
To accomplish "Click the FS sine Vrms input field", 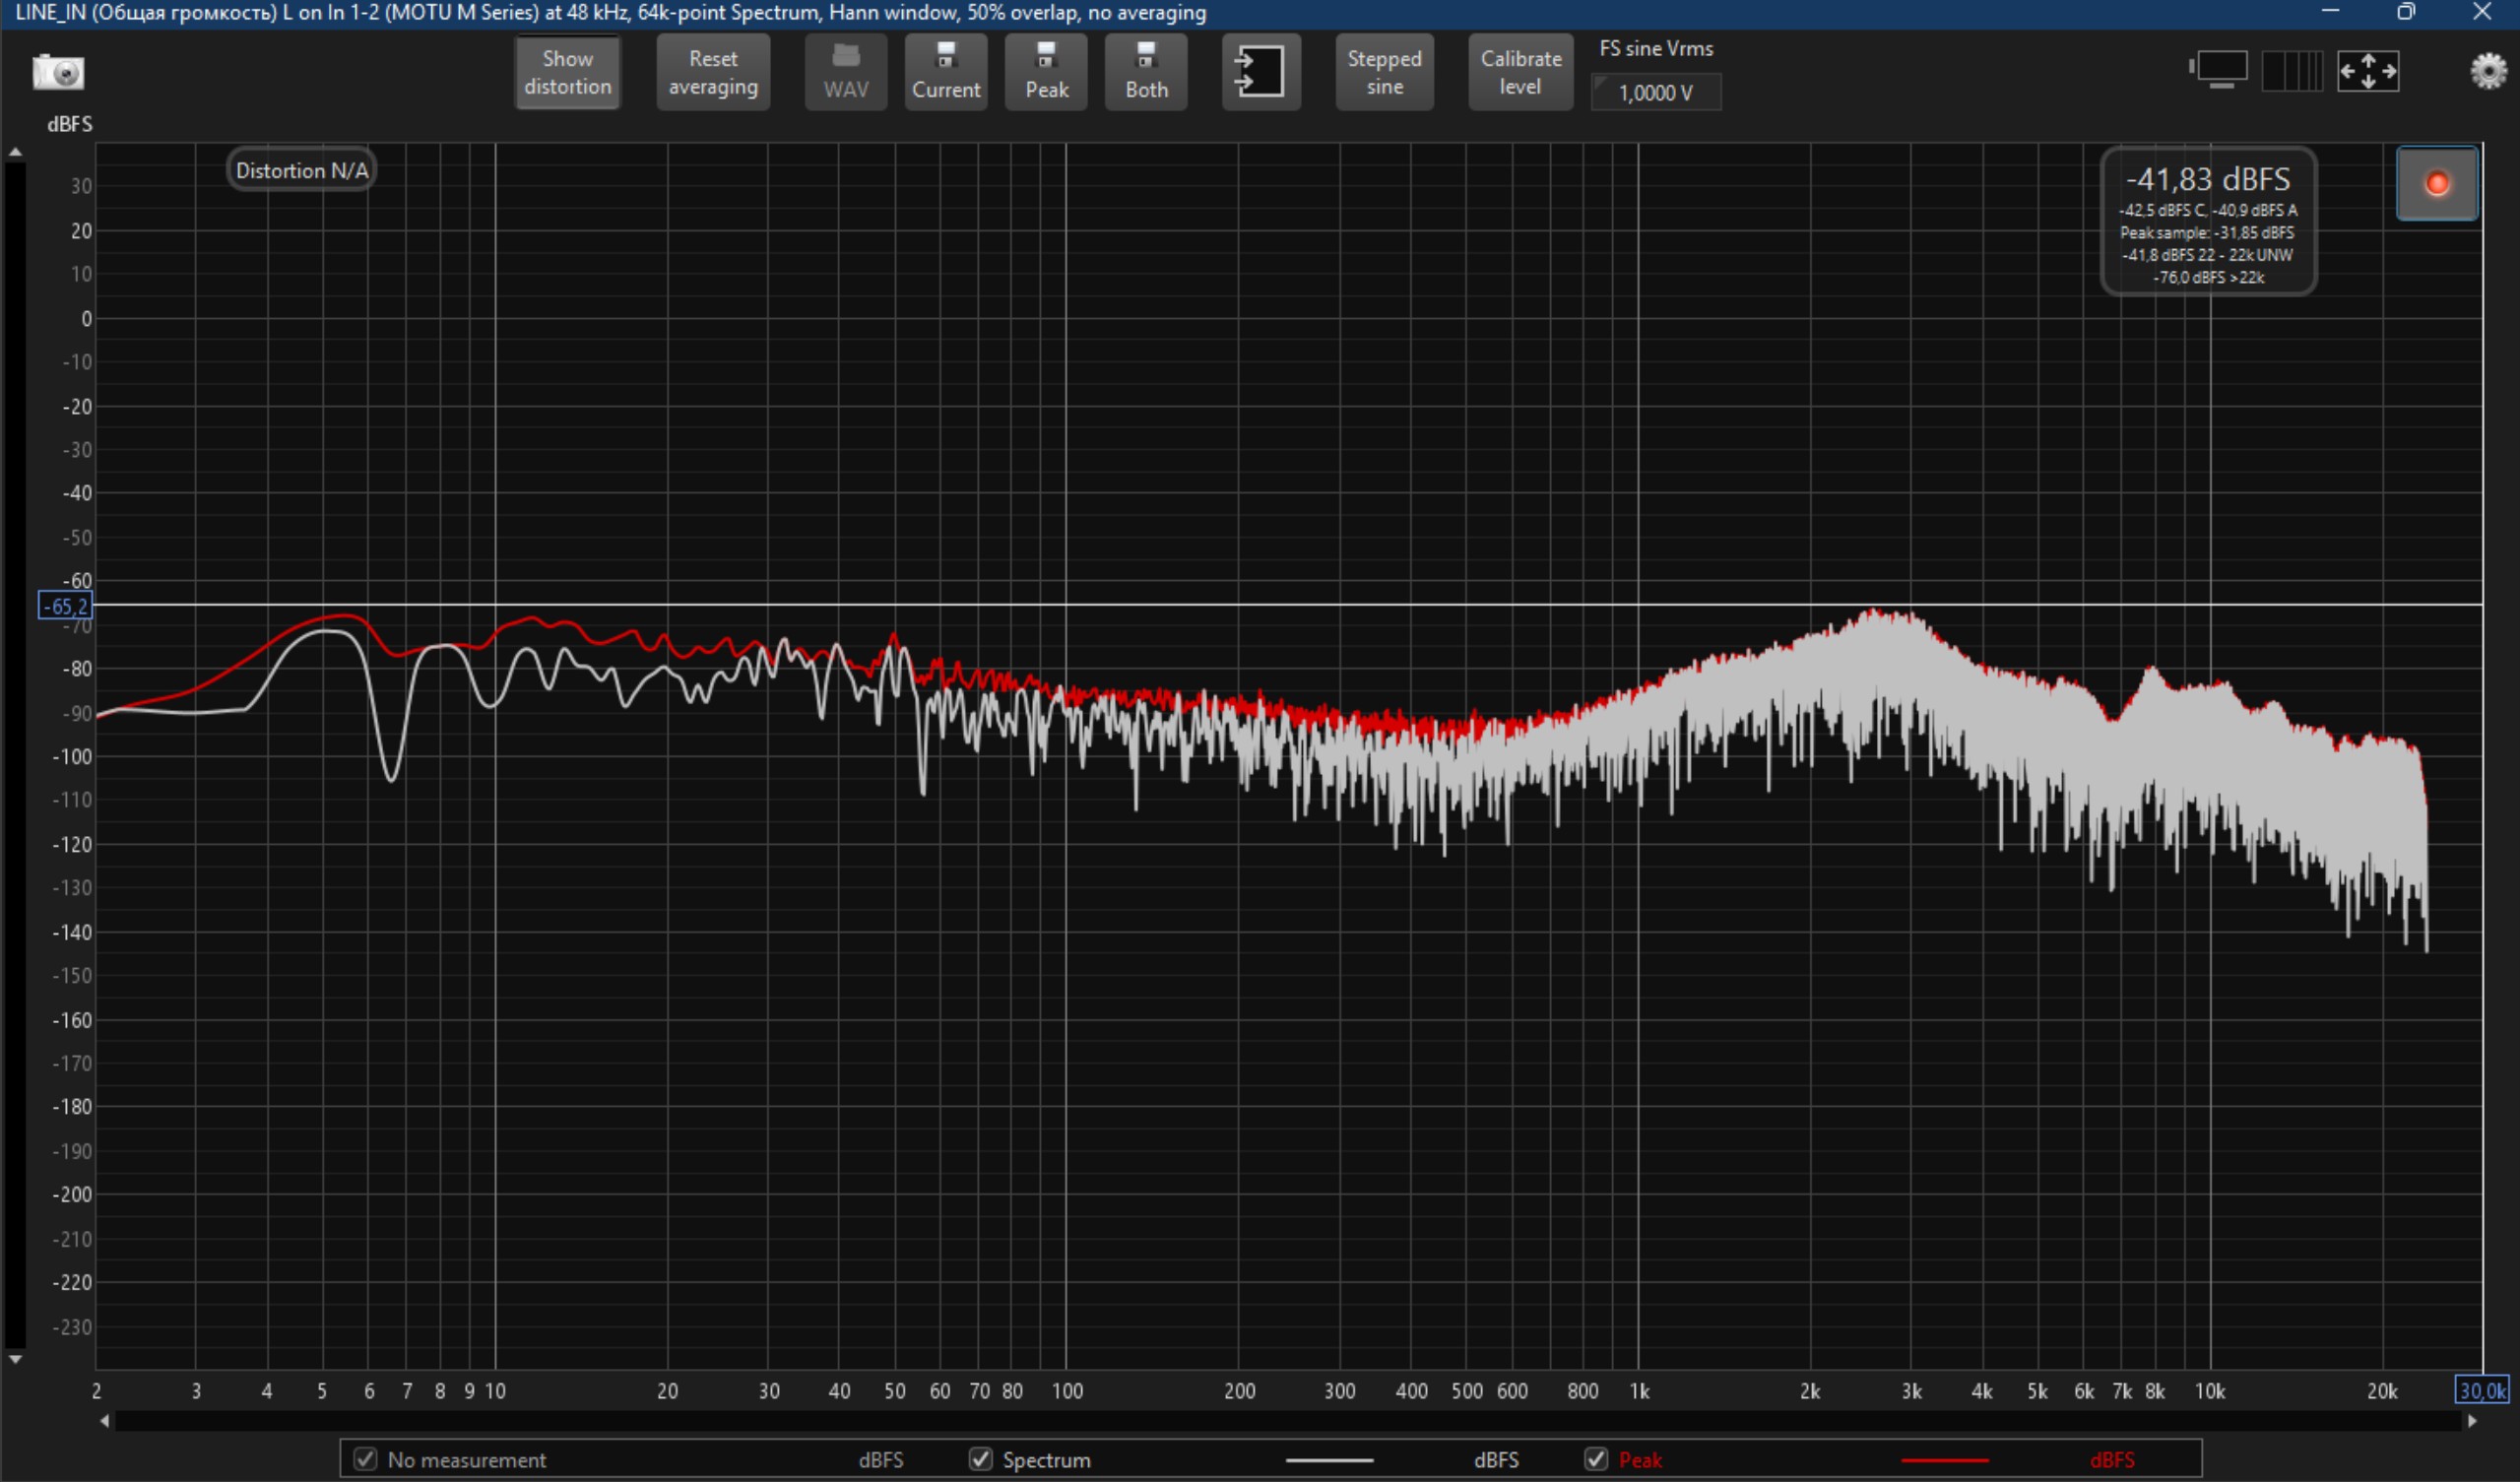I will pyautogui.click(x=1655, y=93).
